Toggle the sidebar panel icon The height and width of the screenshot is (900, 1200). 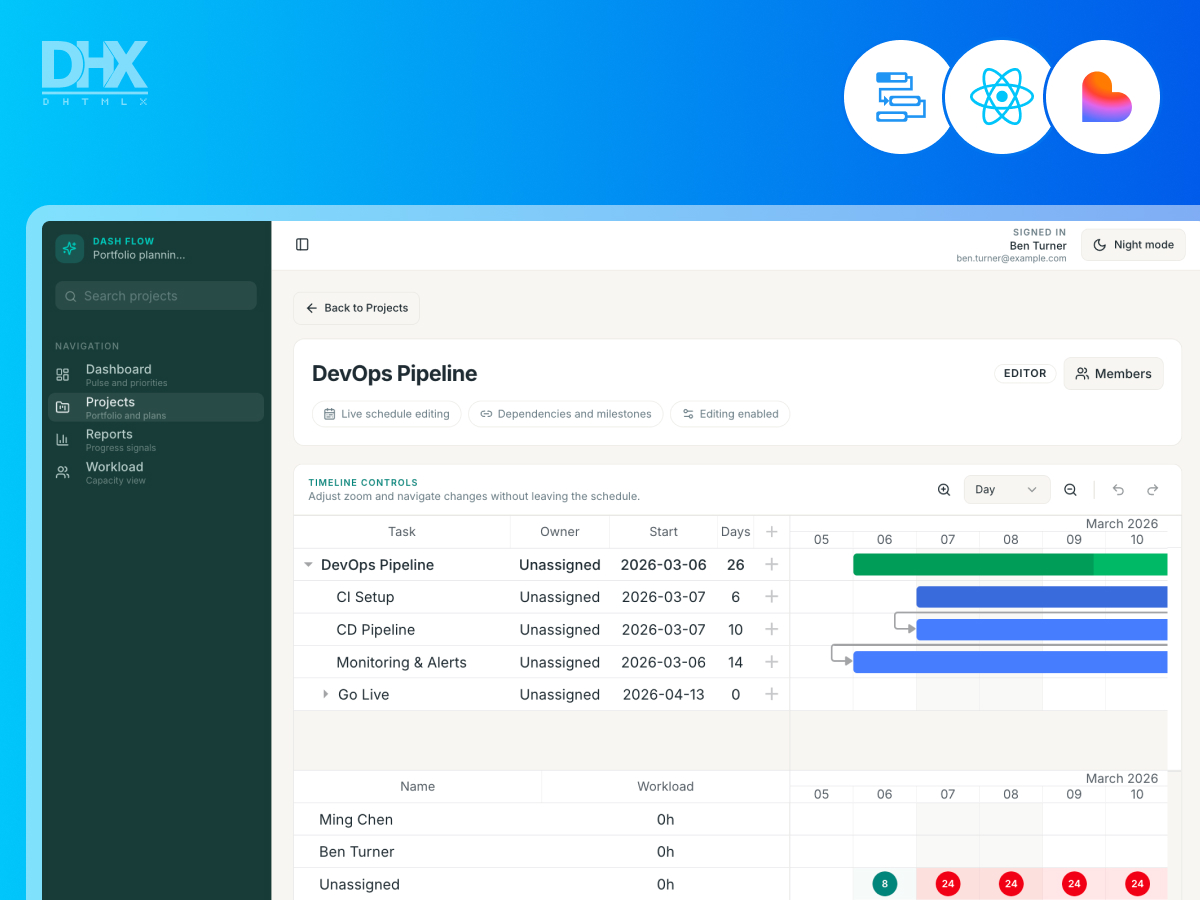pyautogui.click(x=302, y=245)
